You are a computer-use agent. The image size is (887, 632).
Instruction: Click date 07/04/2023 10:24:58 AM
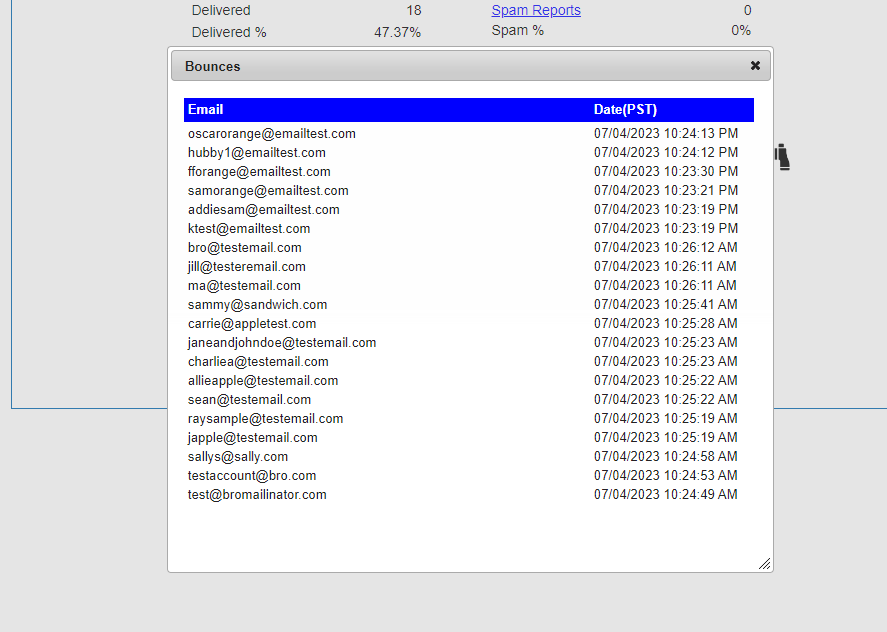coord(665,457)
